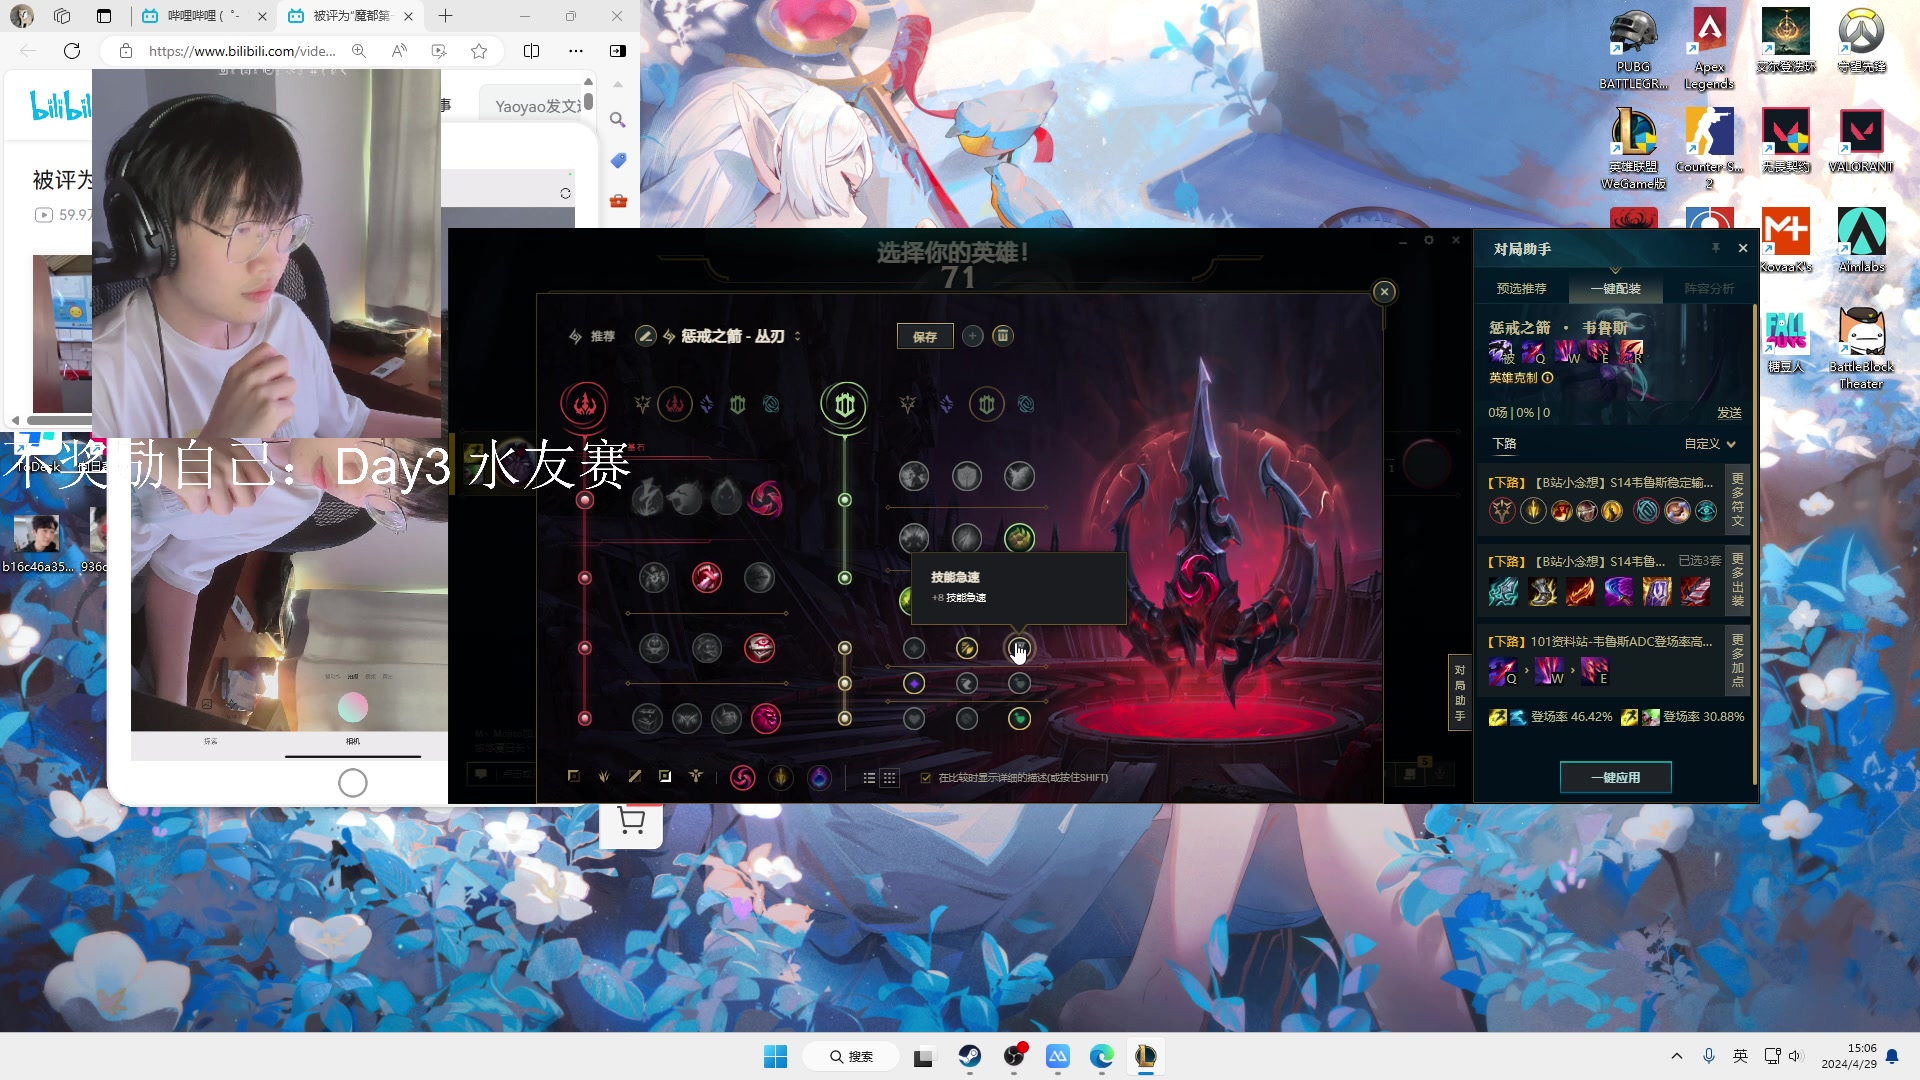Viewport: 1920px width, 1080px height.
Task: Pick Sorcery path in the primary path selector
Action: click(707, 404)
